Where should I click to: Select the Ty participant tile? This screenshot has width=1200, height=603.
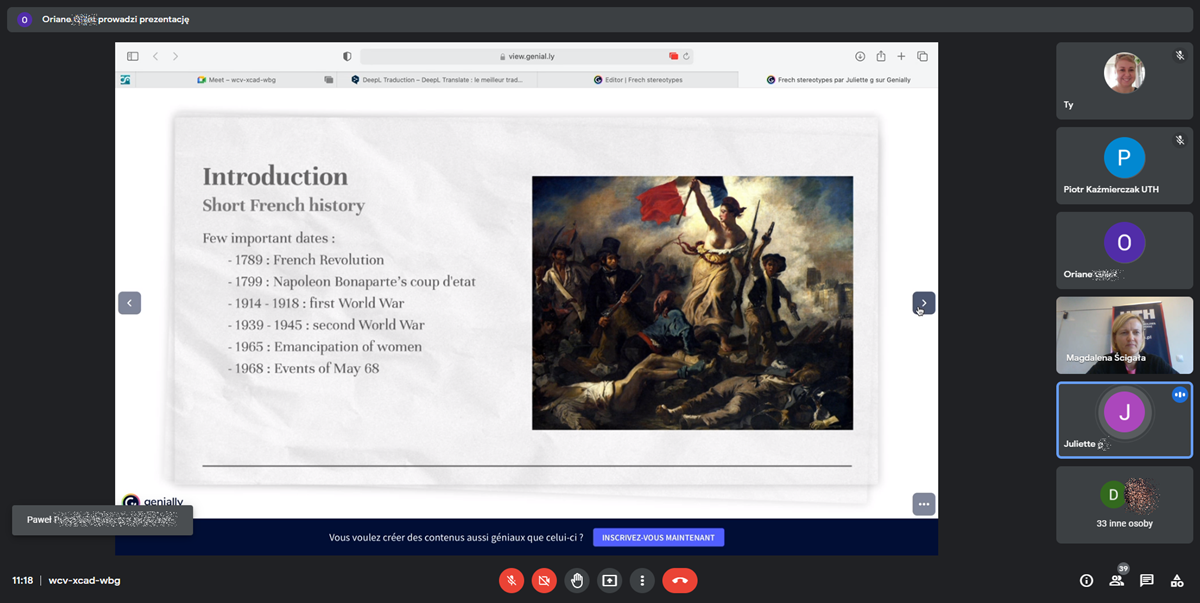click(x=1124, y=81)
